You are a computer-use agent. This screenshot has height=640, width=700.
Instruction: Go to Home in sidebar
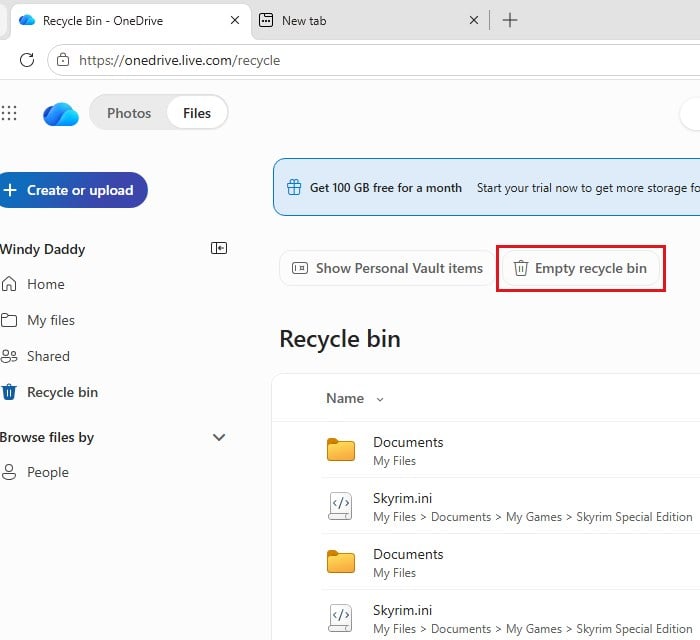tap(46, 284)
